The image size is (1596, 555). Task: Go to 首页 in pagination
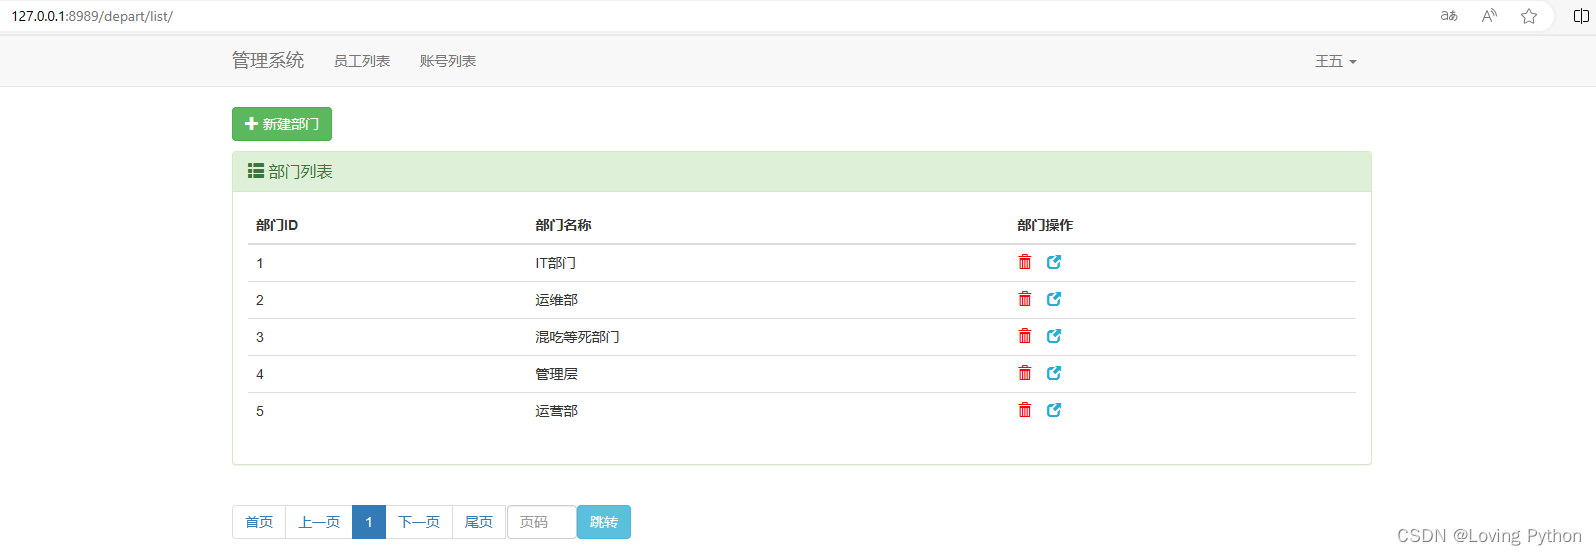coord(259,522)
